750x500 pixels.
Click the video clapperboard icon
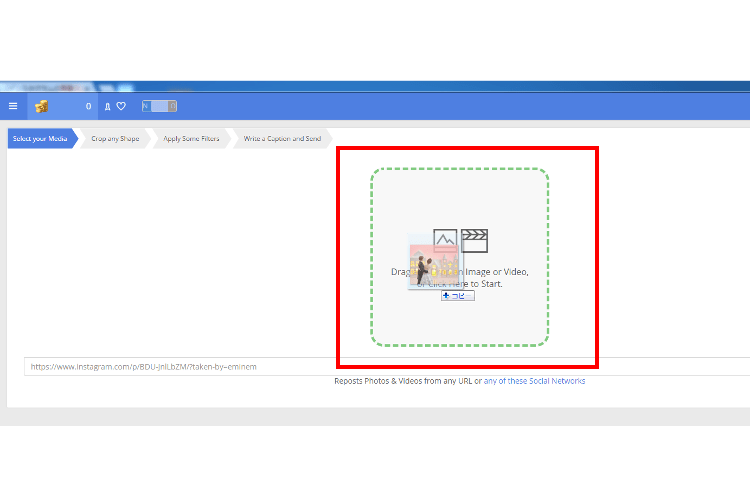[474, 240]
